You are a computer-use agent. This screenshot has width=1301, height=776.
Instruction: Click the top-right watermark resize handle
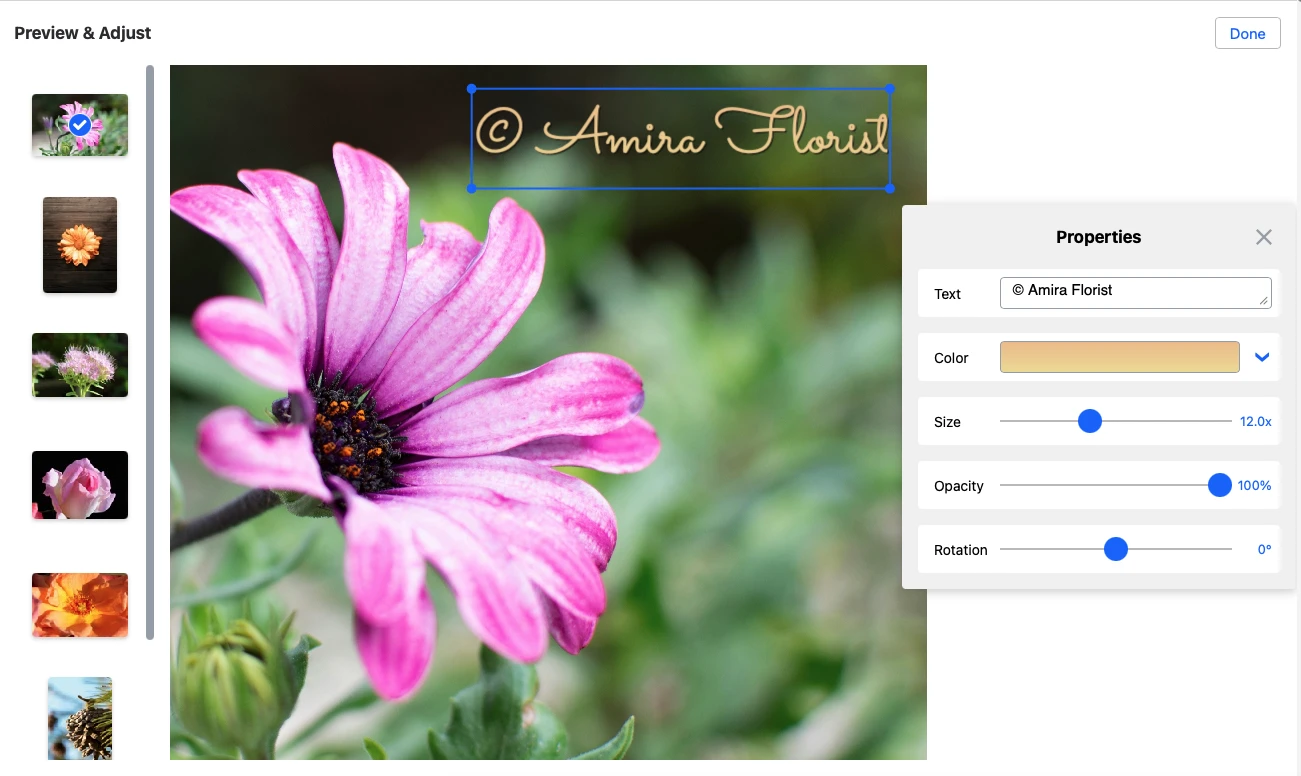pos(890,89)
